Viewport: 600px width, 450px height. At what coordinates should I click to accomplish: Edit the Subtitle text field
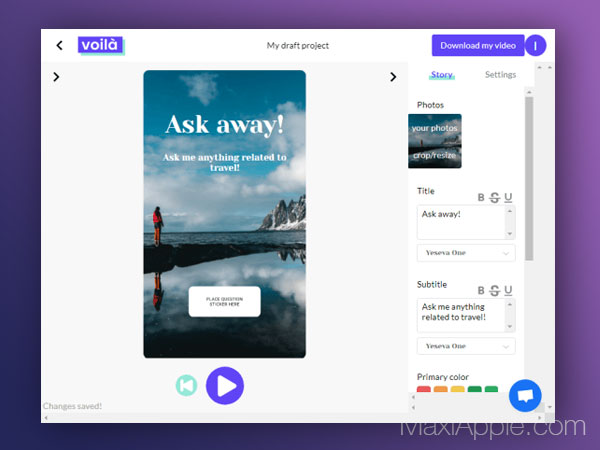point(466,315)
